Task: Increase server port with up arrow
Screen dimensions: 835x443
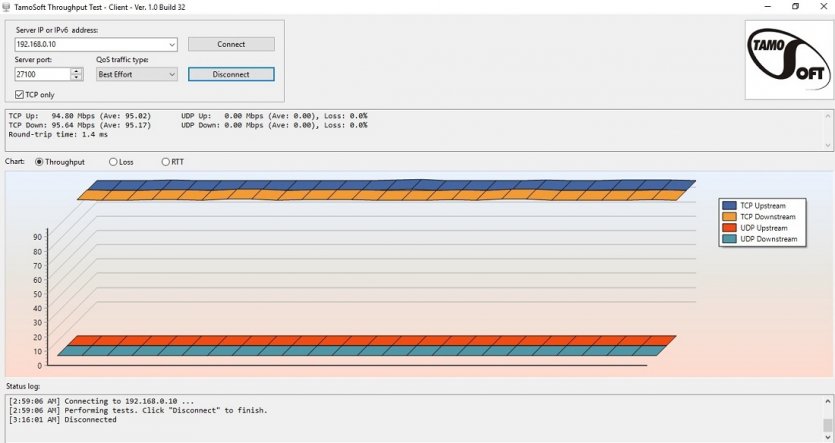Action: pos(77,71)
